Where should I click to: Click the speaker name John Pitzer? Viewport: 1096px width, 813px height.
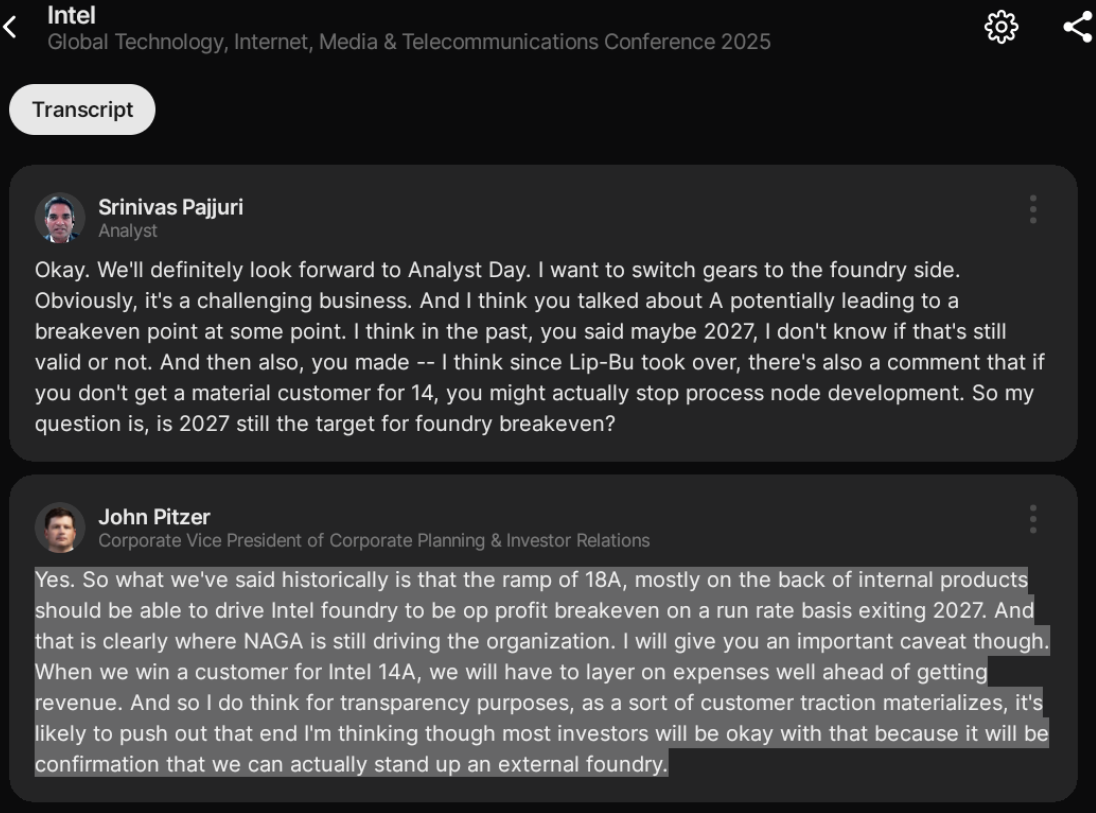coord(154,517)
